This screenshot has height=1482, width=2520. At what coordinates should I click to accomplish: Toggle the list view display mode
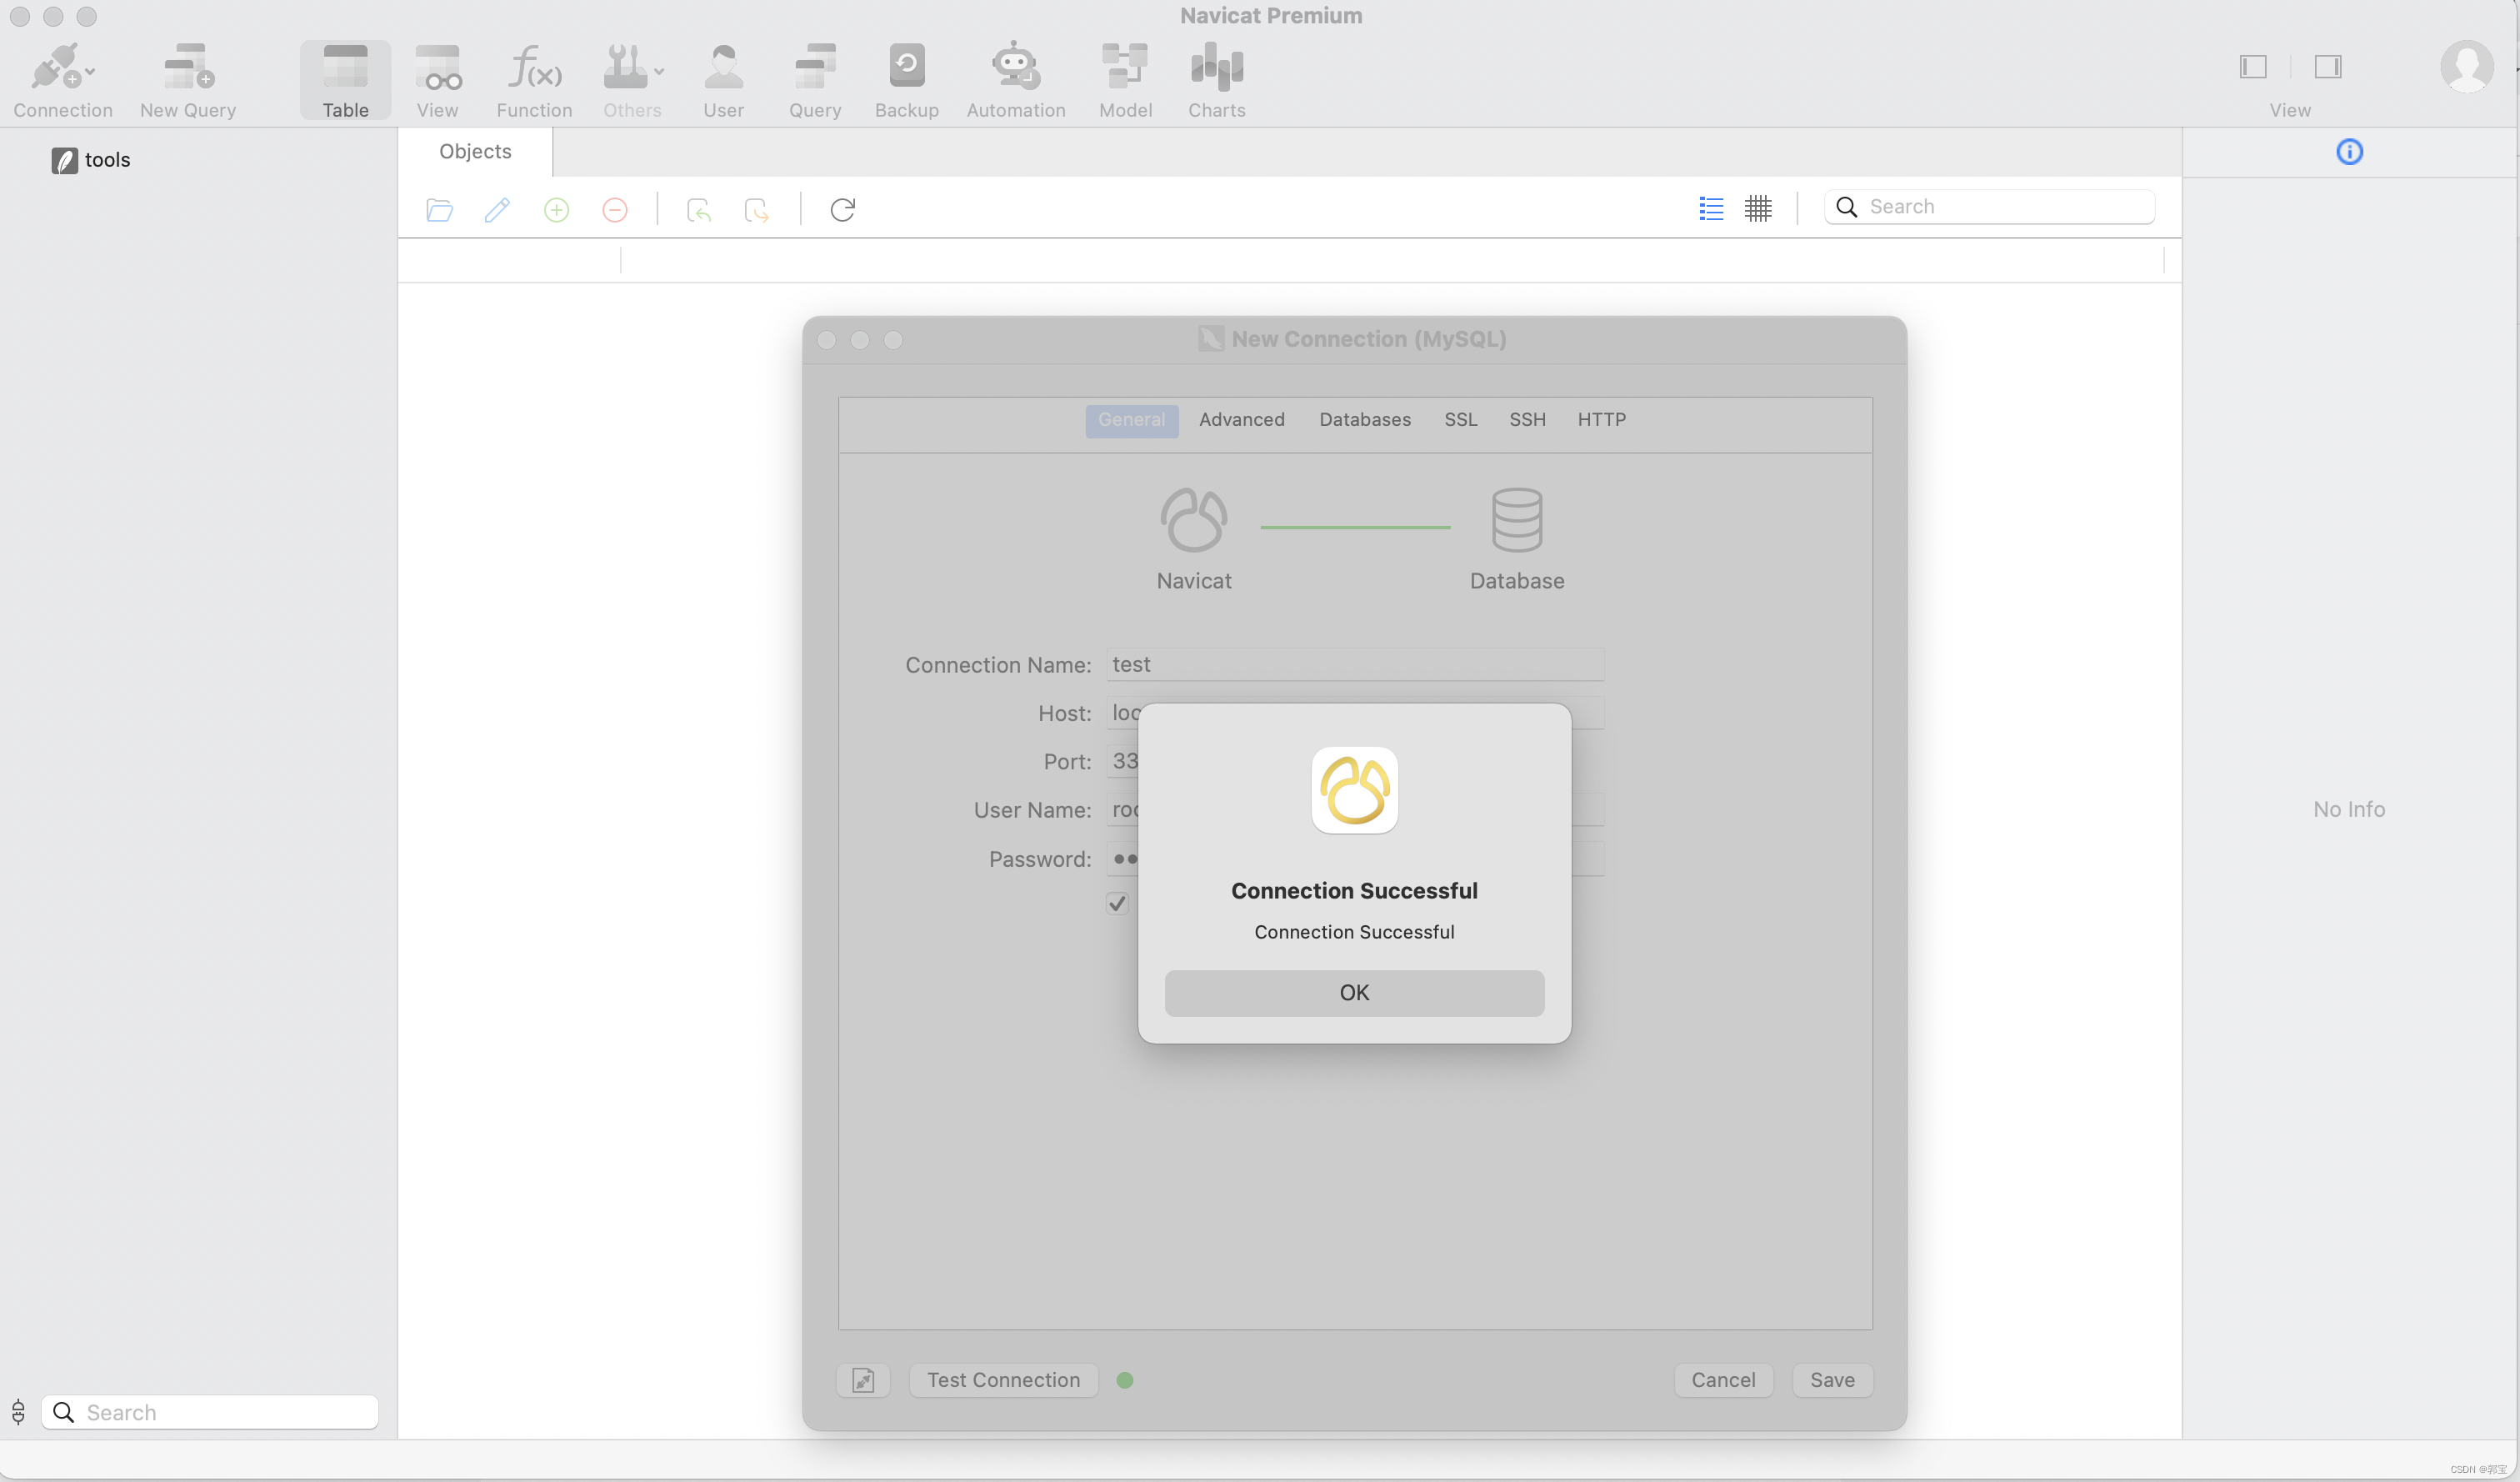(x=1709, y=208)
